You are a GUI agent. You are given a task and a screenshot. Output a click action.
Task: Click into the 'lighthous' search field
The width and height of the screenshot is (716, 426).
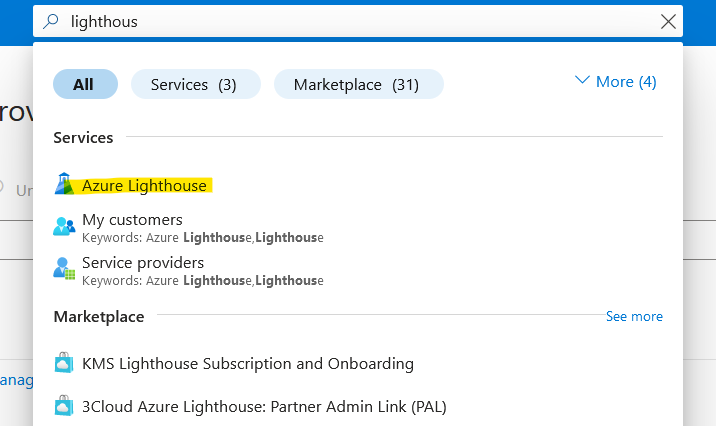click(x=358, y=21)
